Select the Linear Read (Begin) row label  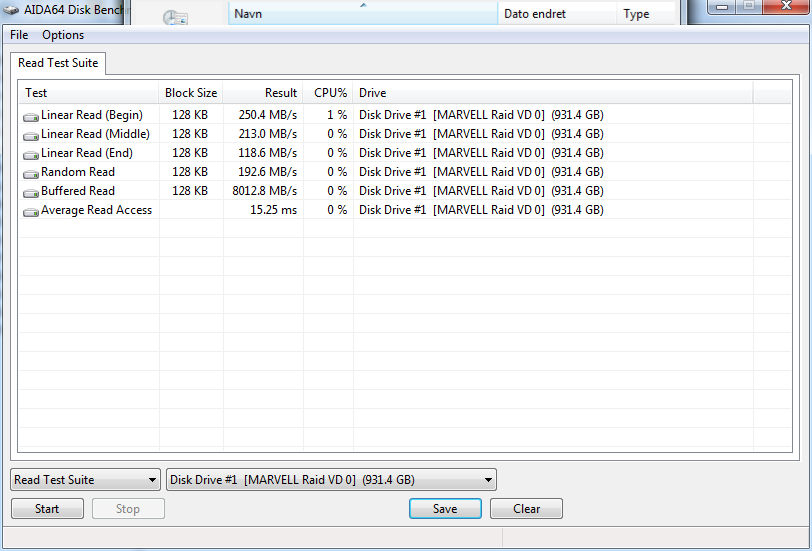[92, 115]
